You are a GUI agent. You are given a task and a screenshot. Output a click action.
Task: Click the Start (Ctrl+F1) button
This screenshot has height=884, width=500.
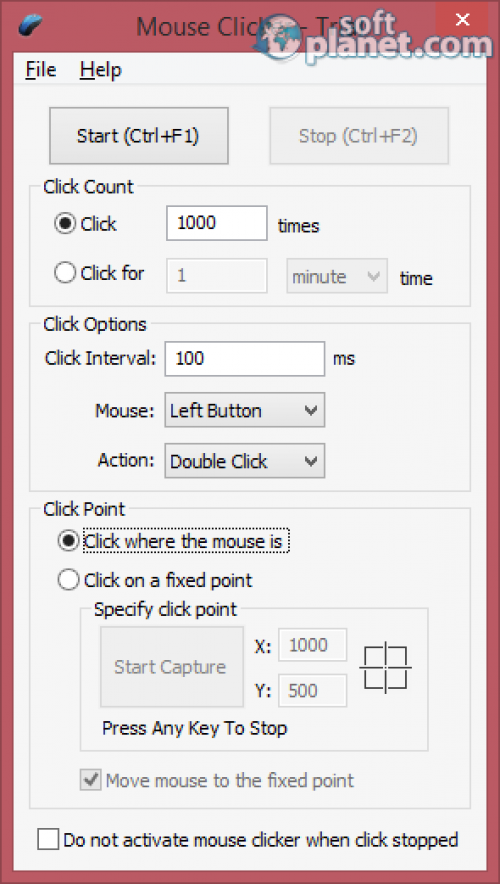click(x=139, y=136)
